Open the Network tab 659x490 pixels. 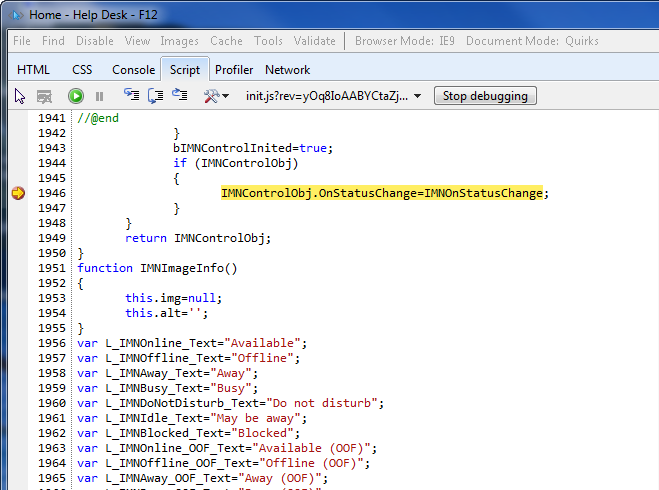[x=287, y=70]
